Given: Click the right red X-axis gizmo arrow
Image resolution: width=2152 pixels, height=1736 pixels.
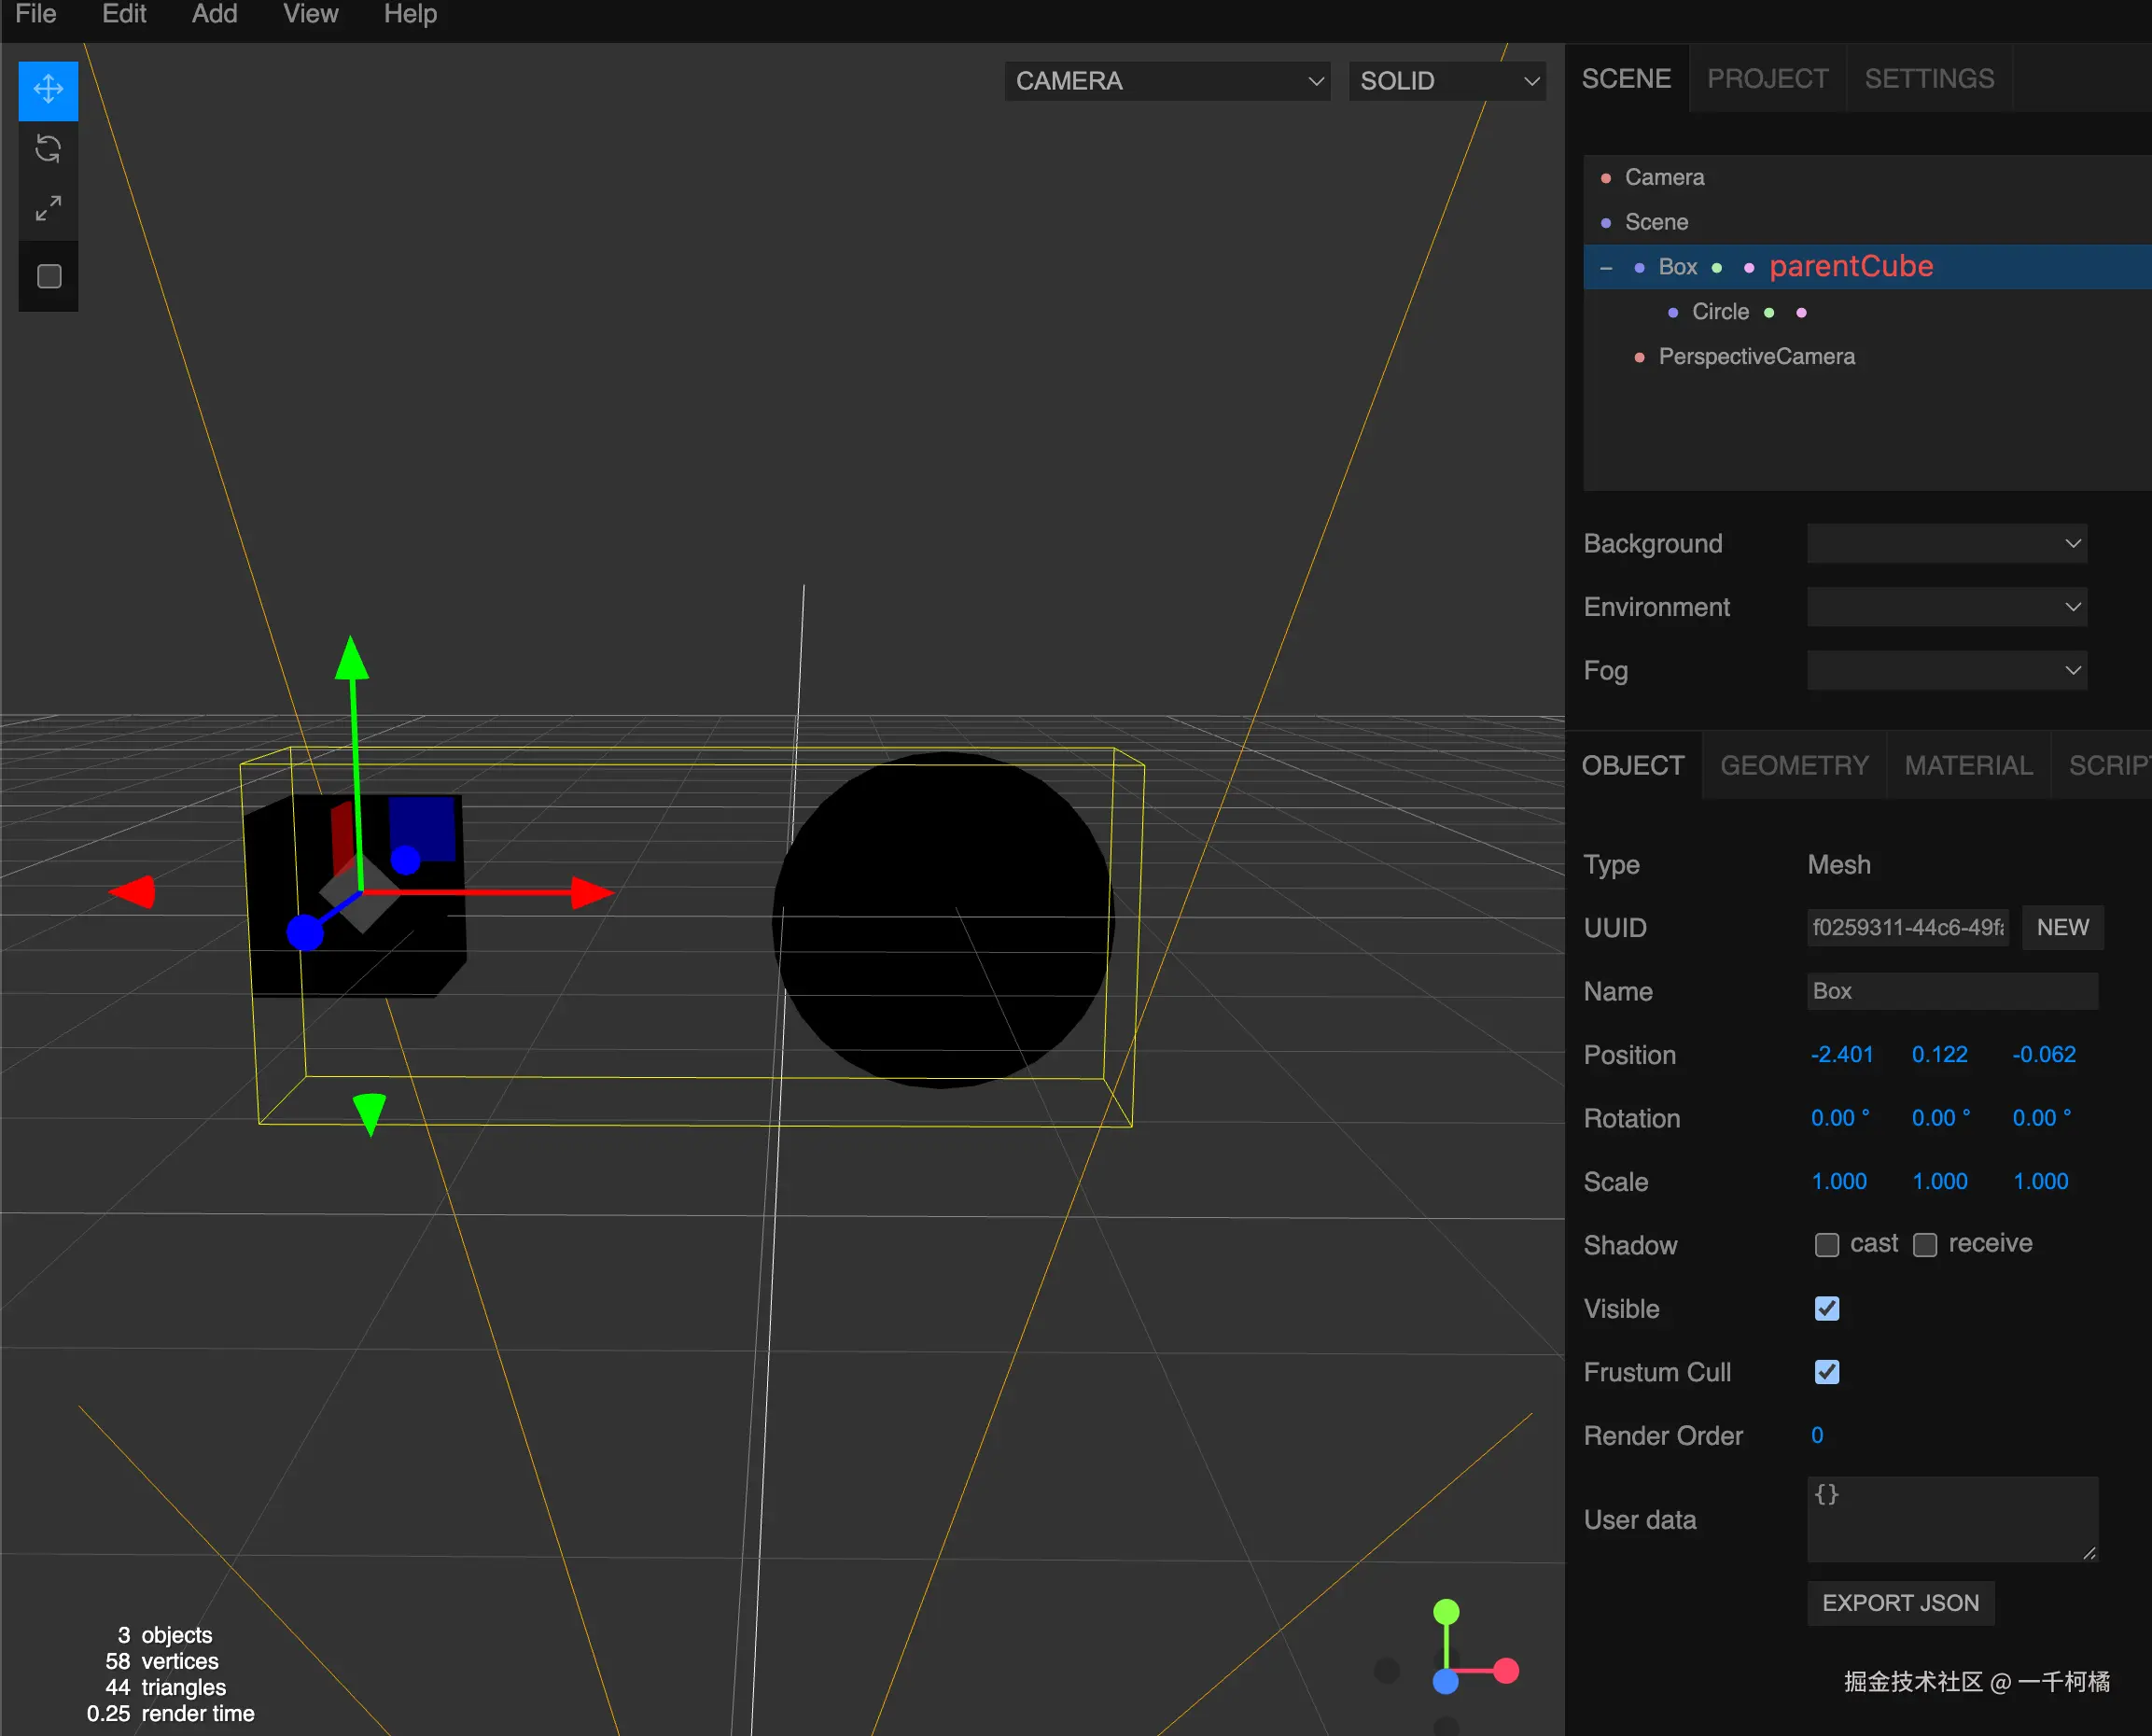Looking at the screenshot, I should pyautogui.click(x=591, y=892).
